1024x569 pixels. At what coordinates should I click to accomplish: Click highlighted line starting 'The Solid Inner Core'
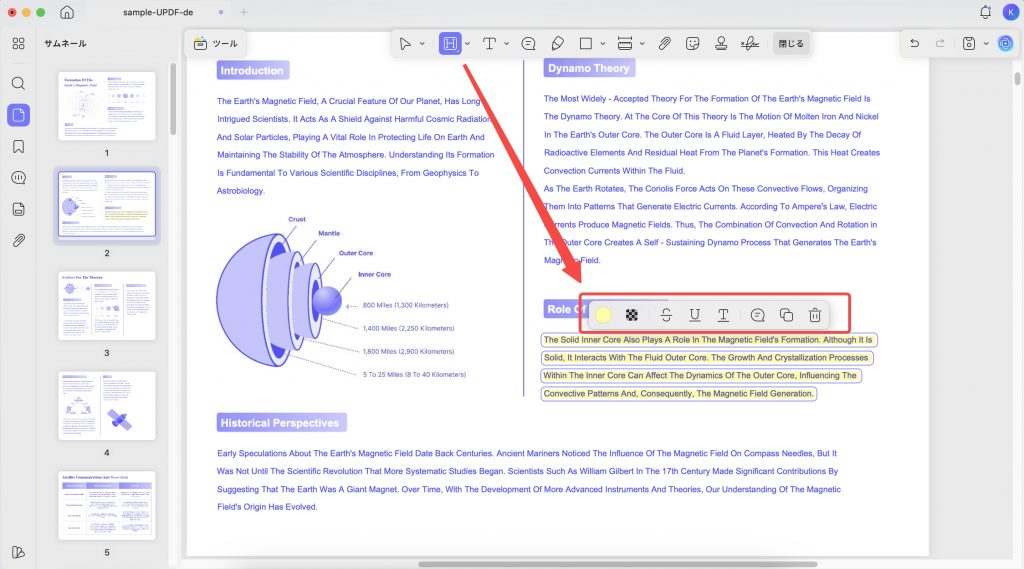(709, 340)
